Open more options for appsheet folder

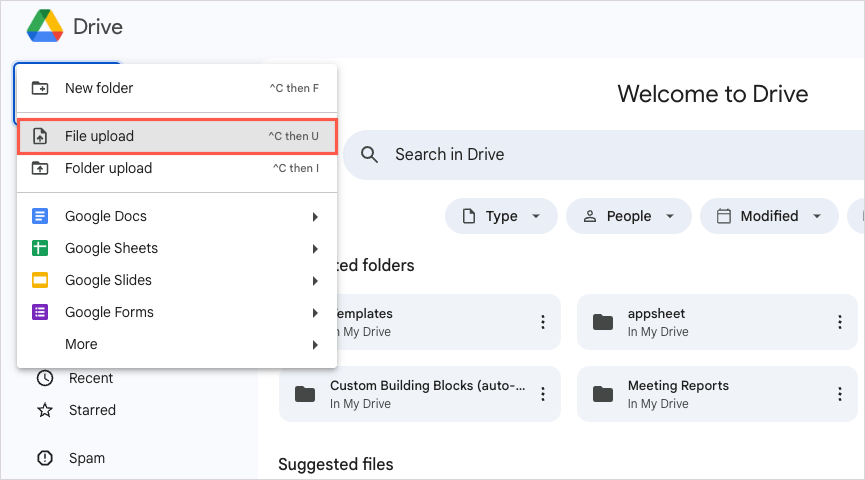coord(840,322)
